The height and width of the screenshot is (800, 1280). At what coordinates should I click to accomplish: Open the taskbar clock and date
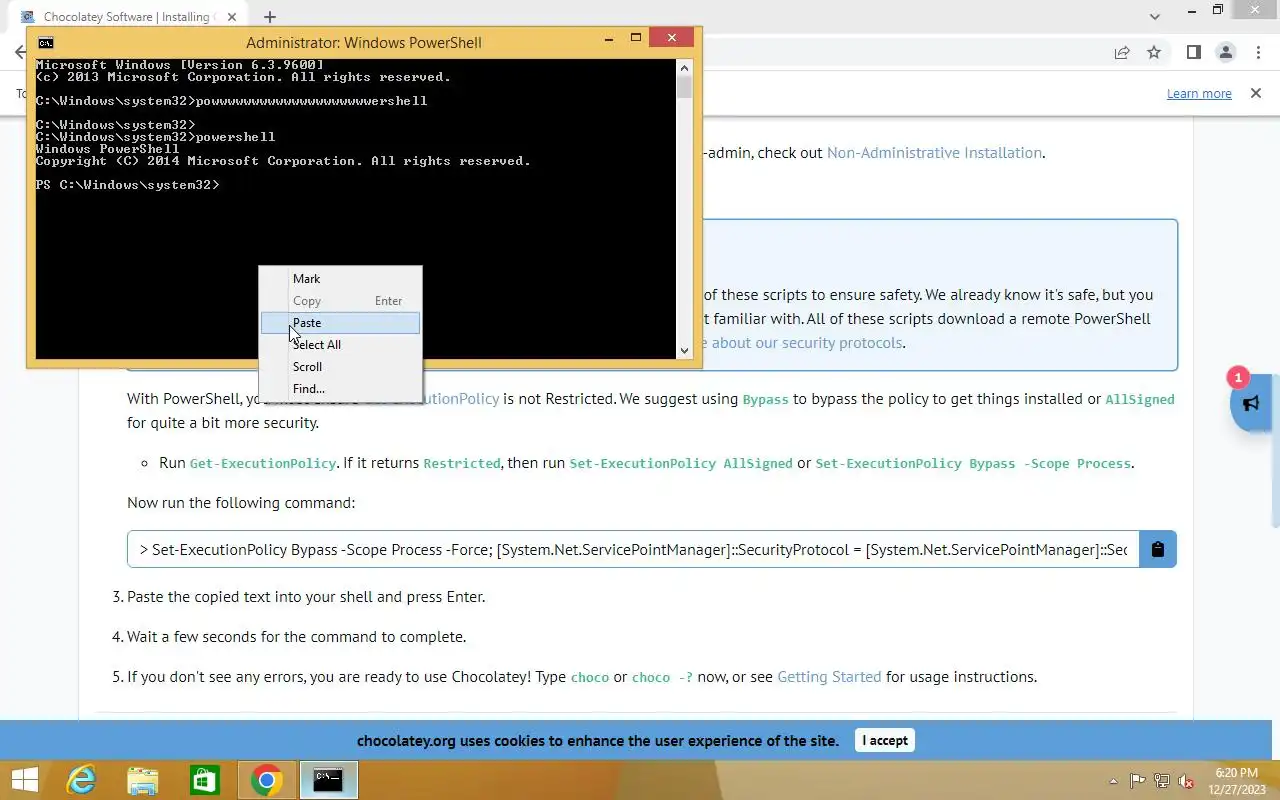pyautogui.click(x=1236, y=781)
